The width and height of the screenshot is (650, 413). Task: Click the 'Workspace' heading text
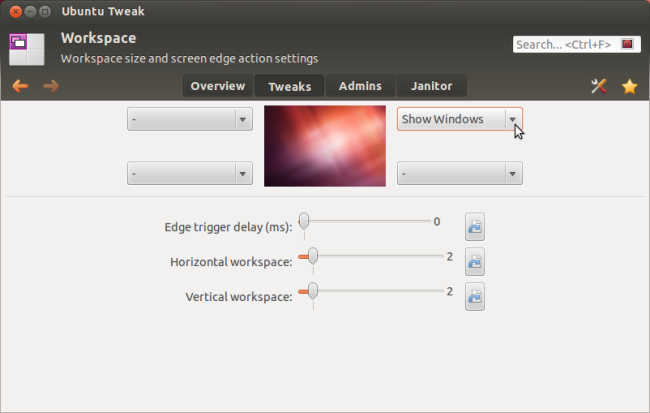[x=99, y=38]
